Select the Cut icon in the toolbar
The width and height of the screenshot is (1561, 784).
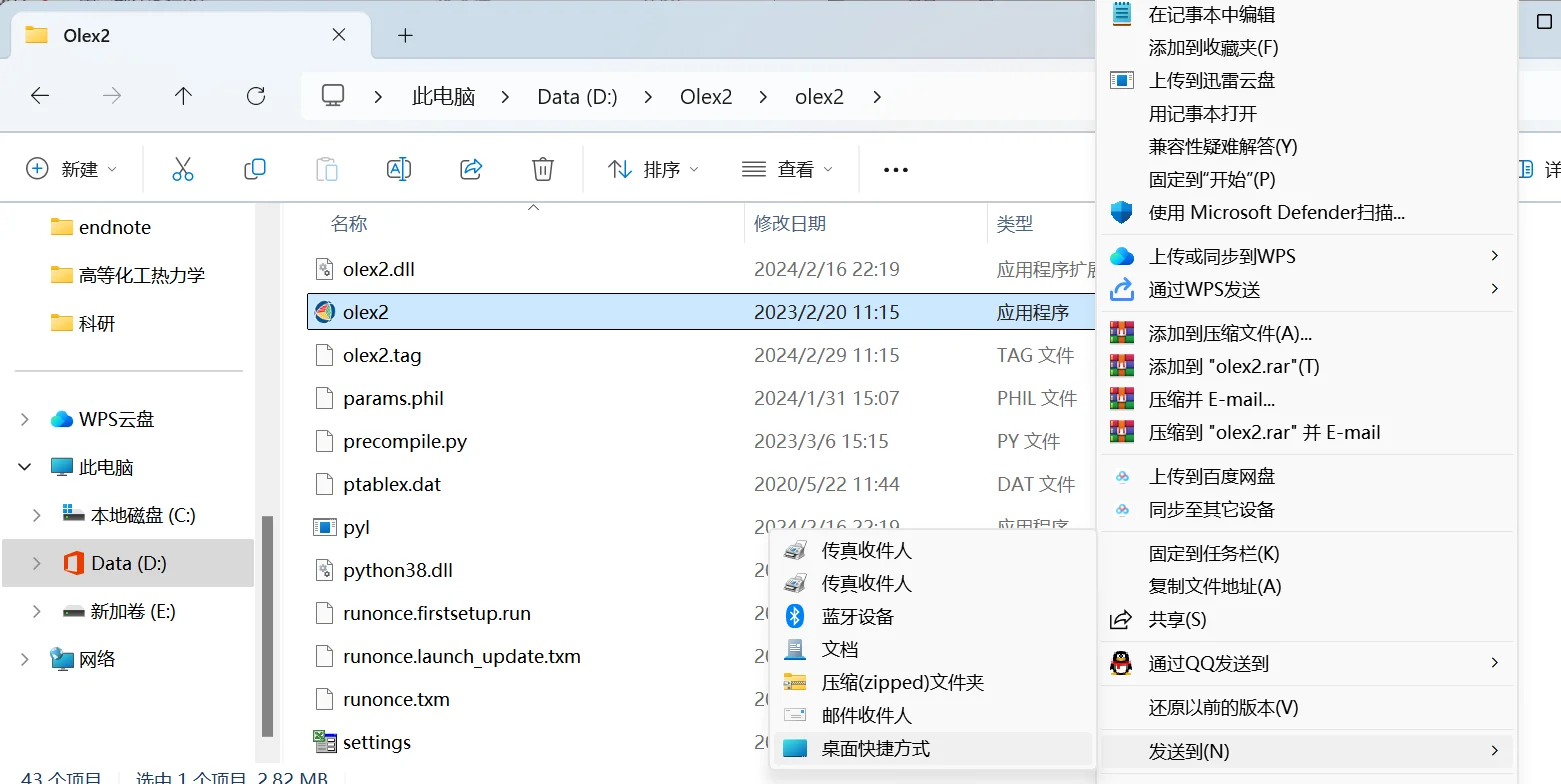tap(182, 168)
